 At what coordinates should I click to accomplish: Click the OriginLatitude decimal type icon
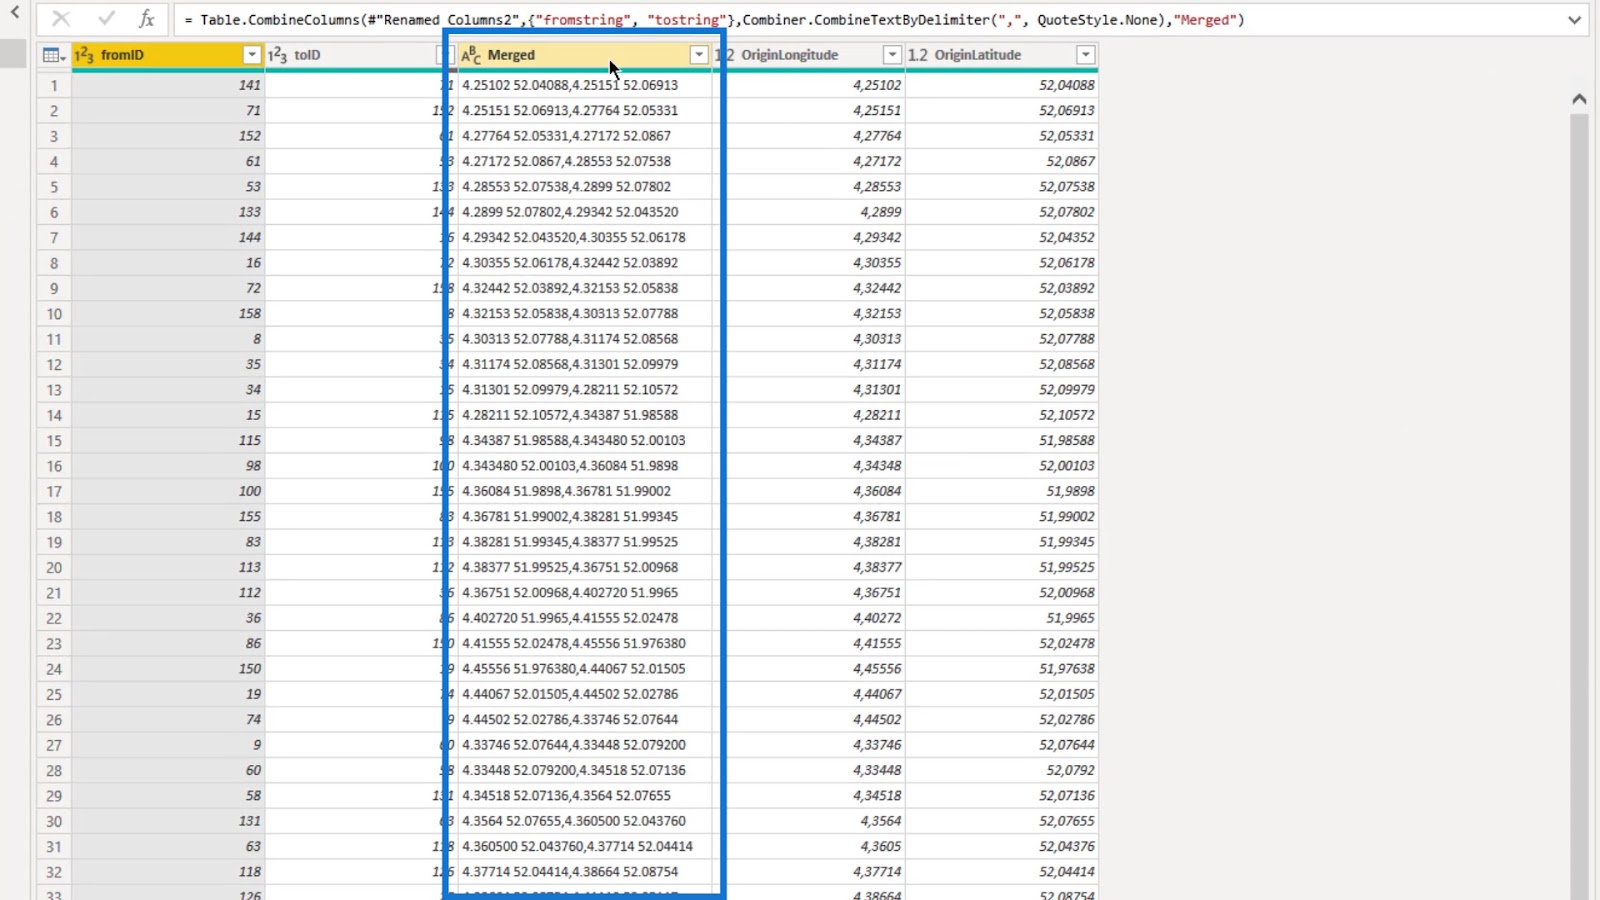coord(918,55)
